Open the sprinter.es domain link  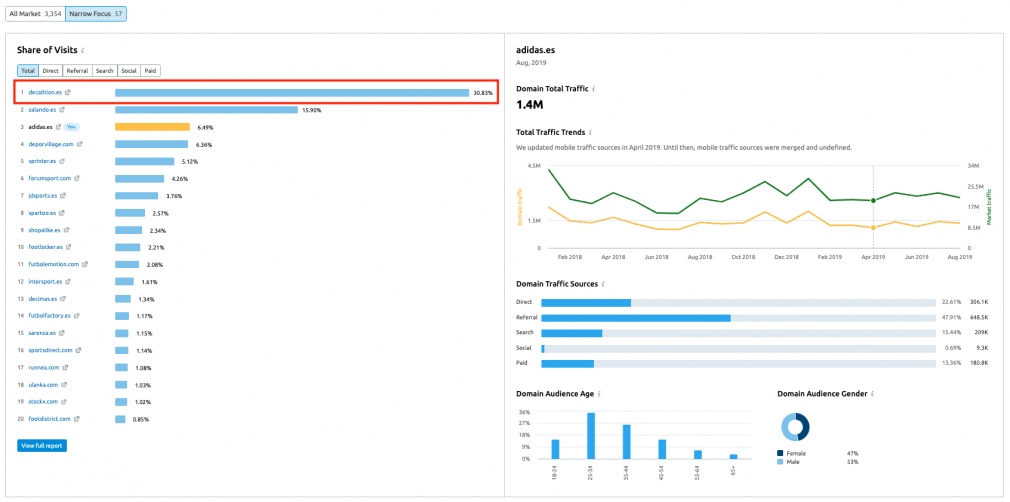[x=42, y=161]
